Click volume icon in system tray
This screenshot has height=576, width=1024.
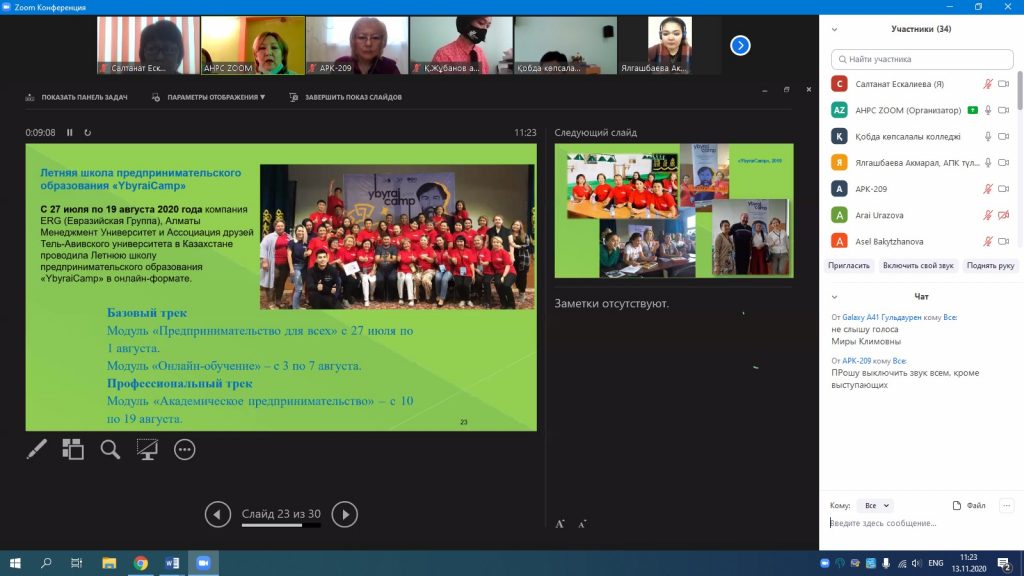tap(916, 563)
